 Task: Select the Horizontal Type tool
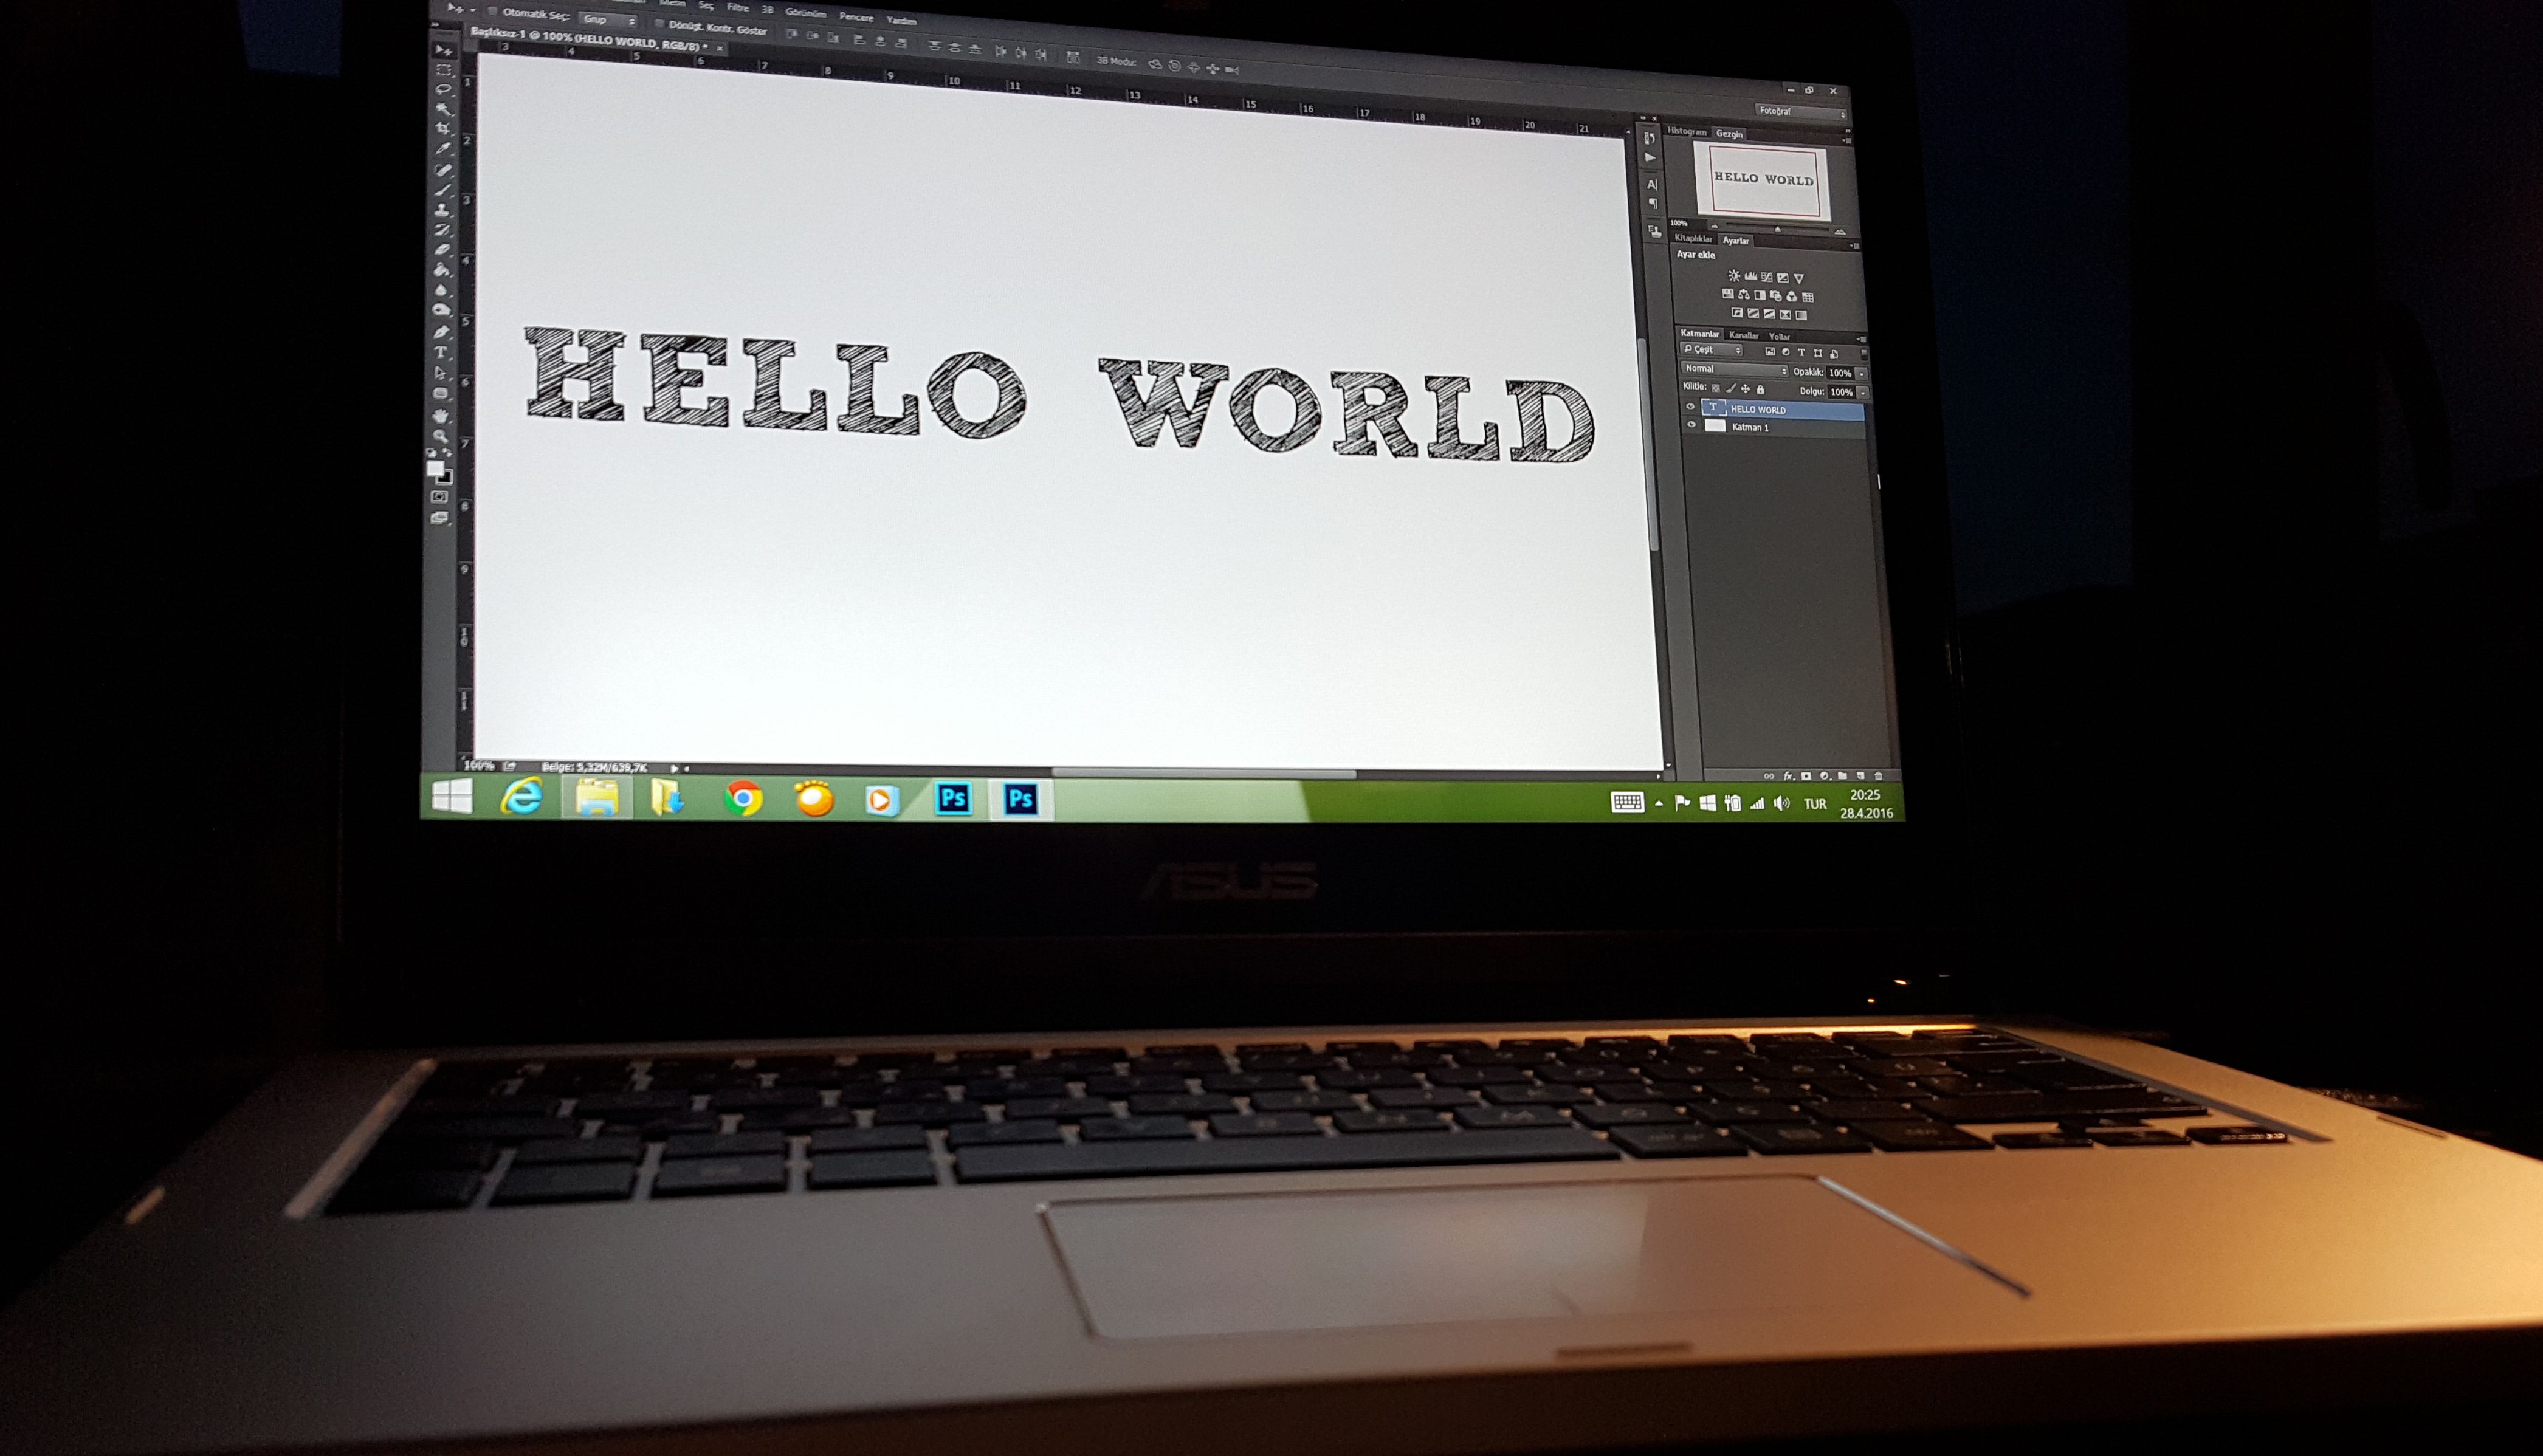coord(441,353)
